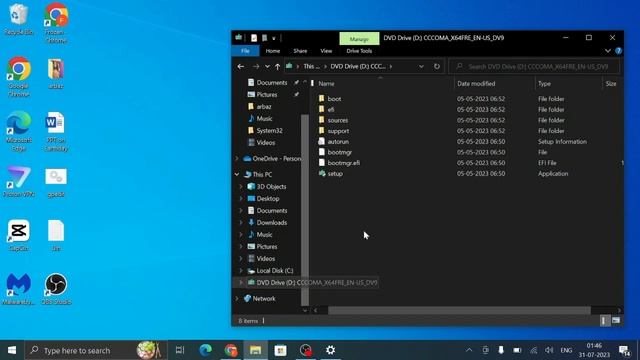The width and height of the screenshot is (640, 360).
Task: Click the navigation pane vertical scrollbar
Action: click(x=305, y=210)
